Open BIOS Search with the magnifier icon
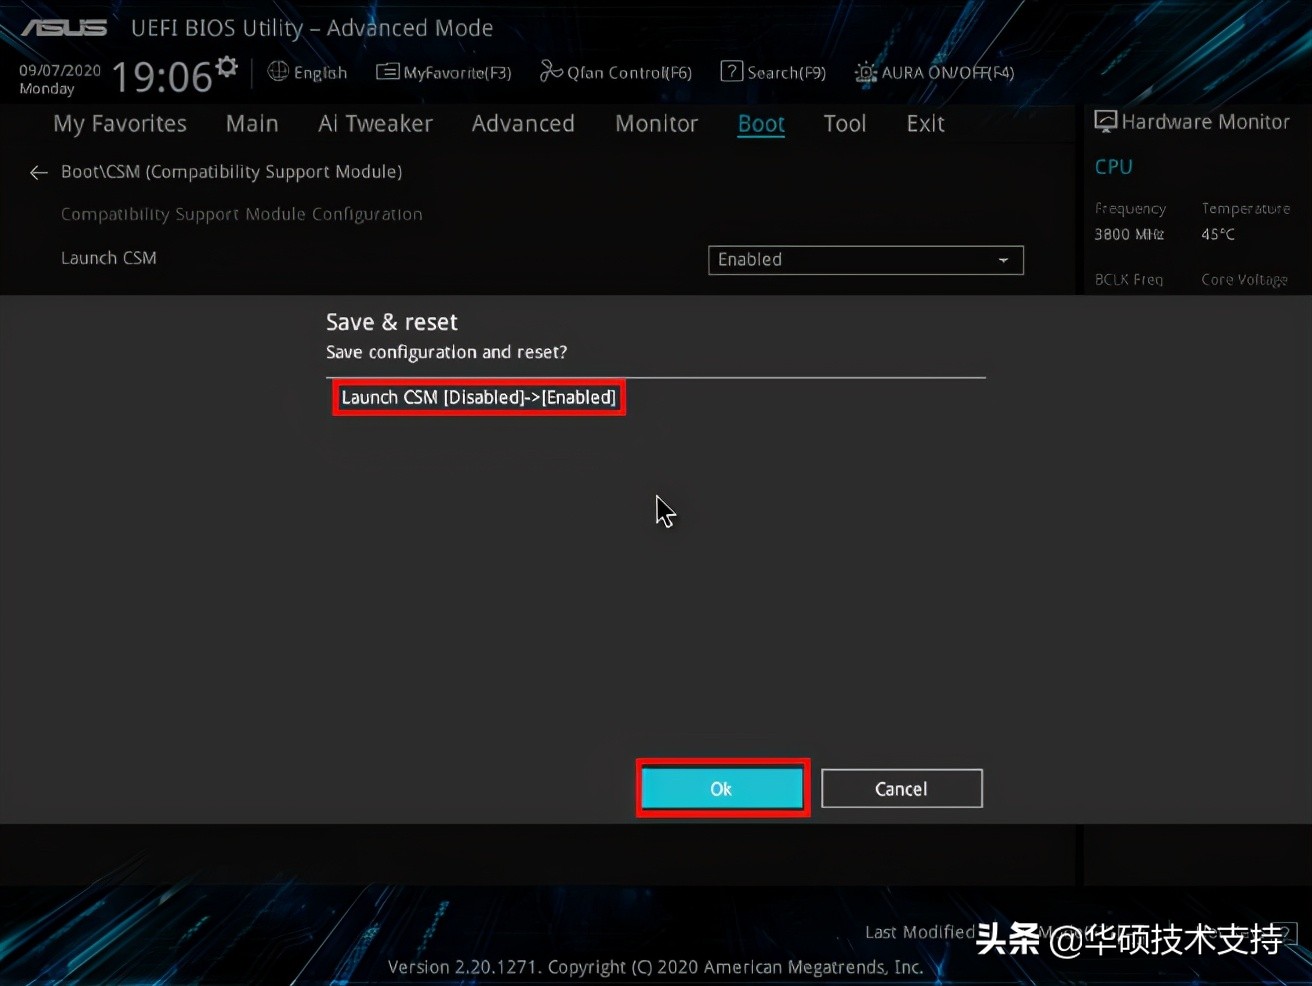The height and width of the screenshot is (986, 1312). click(731, 71)
